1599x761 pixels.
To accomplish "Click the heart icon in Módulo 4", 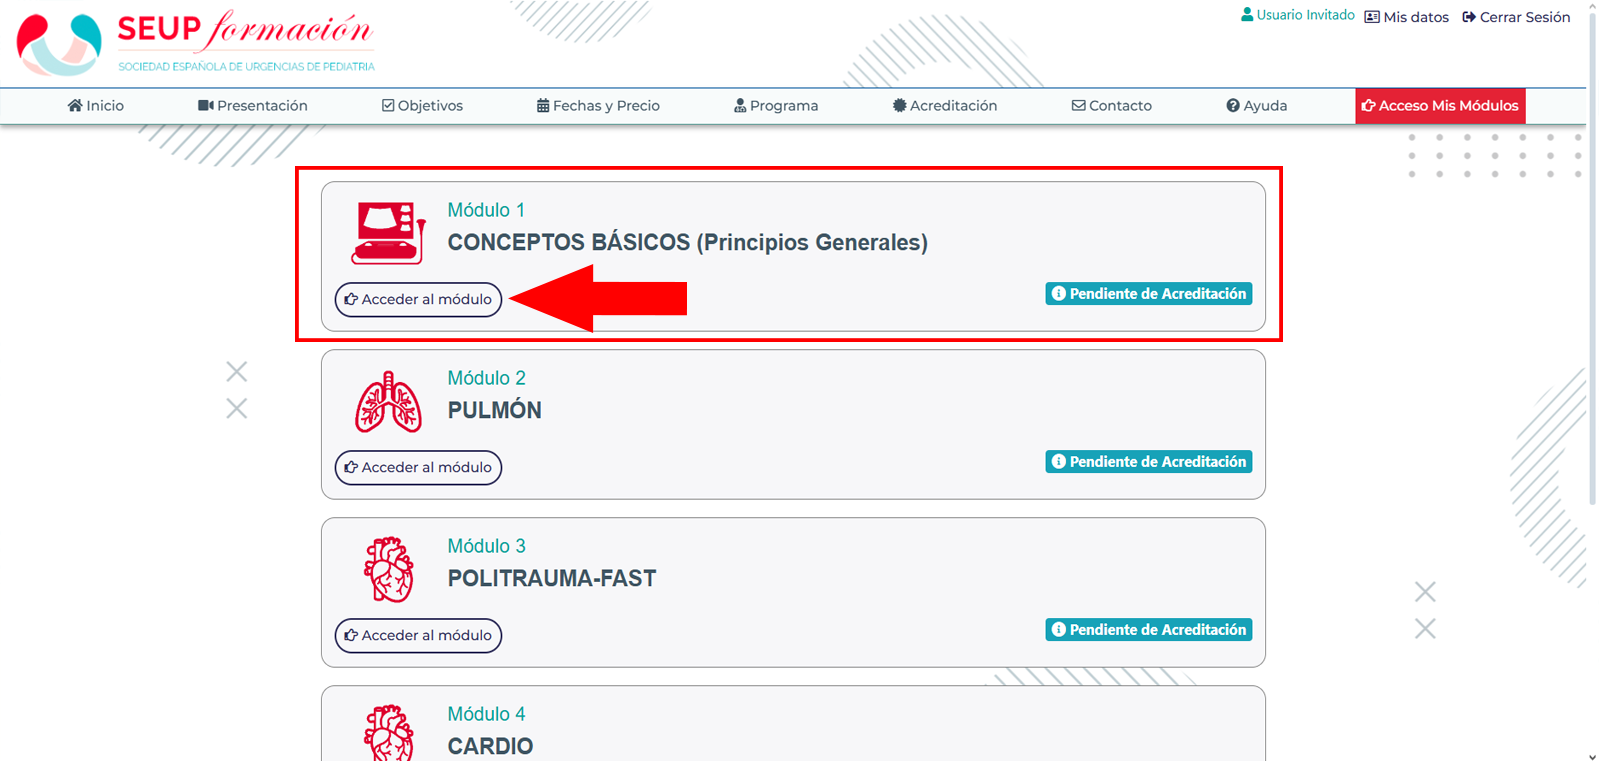I will [x=389, y=733].
